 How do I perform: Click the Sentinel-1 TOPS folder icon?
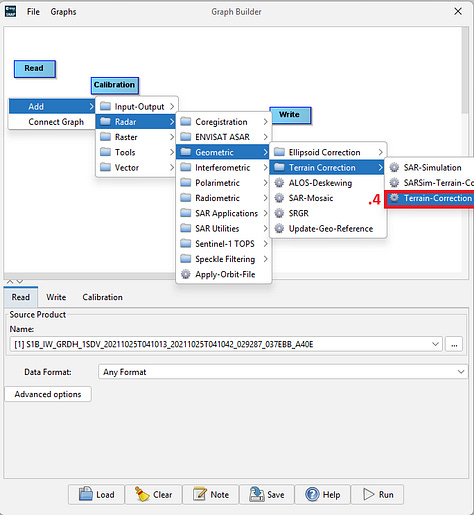click(186, 244)
